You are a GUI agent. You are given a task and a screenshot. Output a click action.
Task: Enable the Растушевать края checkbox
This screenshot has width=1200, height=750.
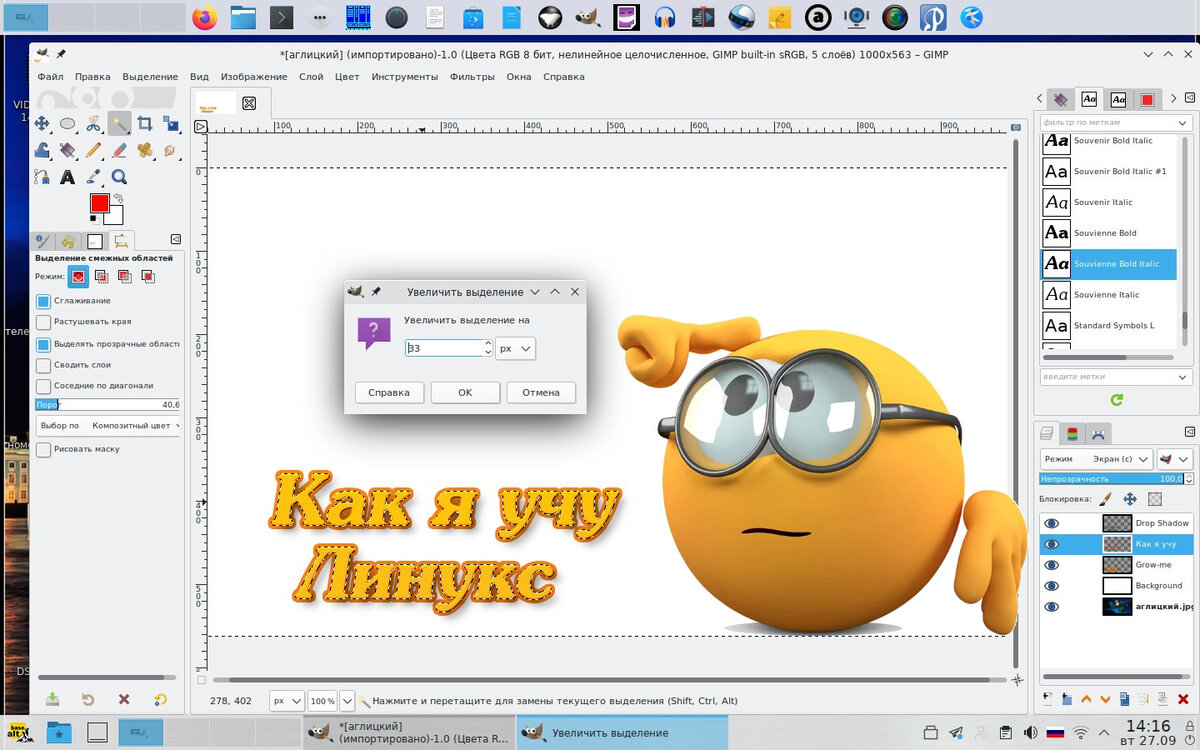point(43,322)
